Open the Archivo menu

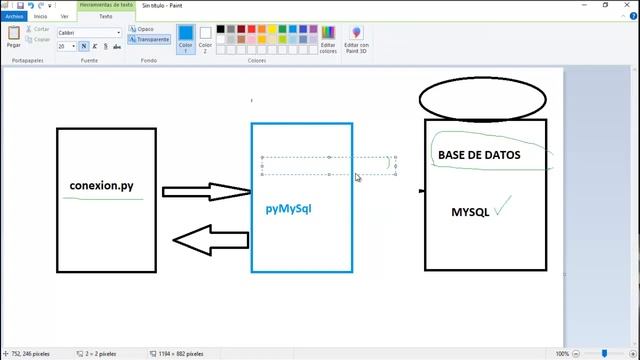pyautogui.click(x=14, y=16)
